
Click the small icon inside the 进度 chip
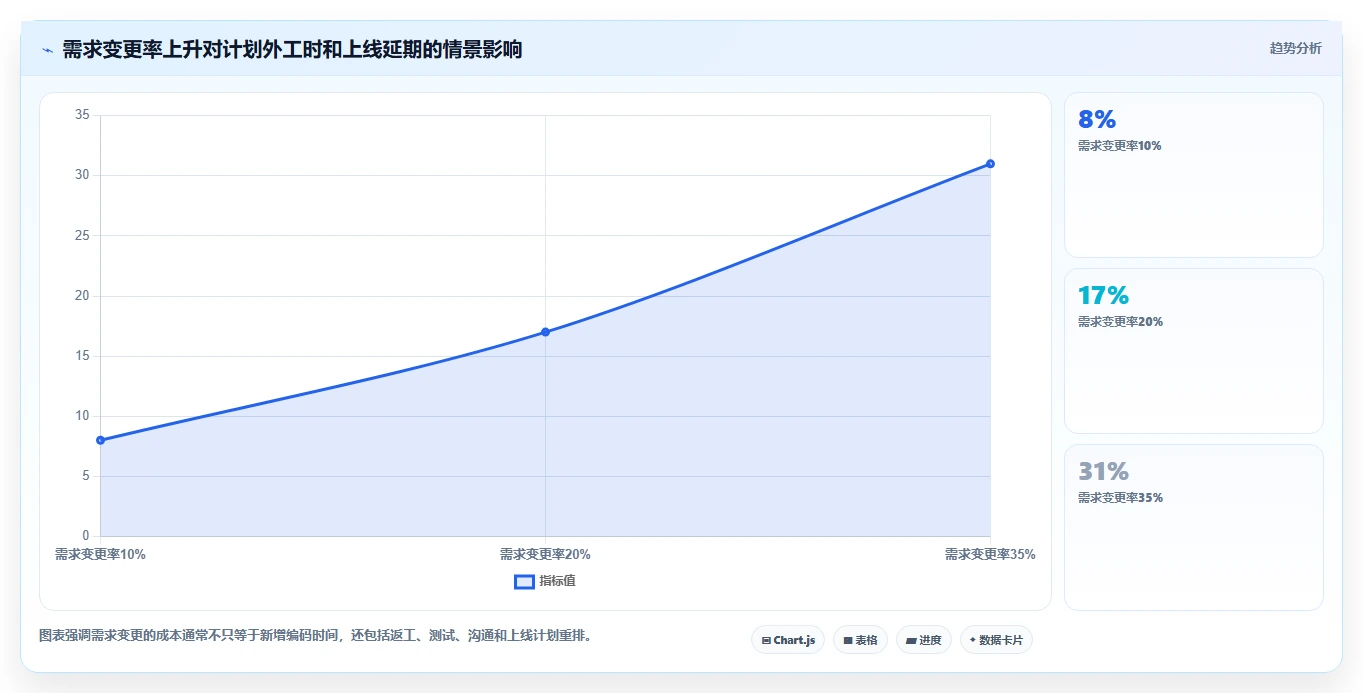tap(911, 640)
